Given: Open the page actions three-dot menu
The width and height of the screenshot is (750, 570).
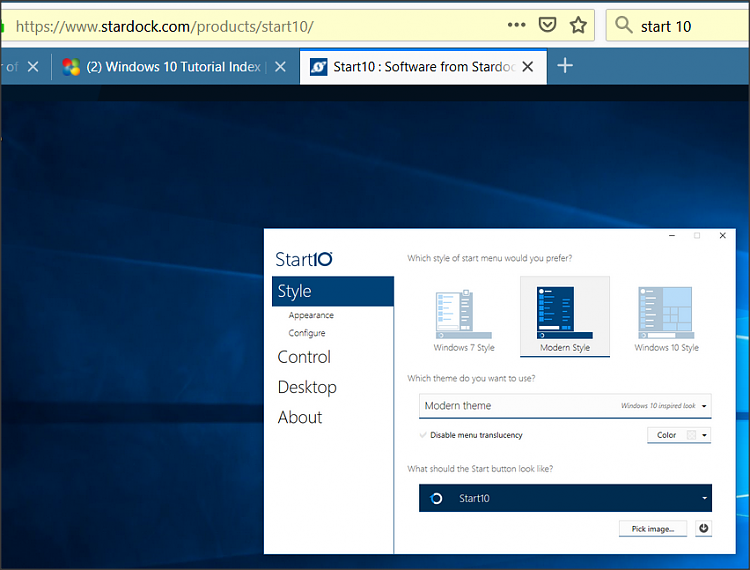Looking at the screenshot, I should (x=517, y=25).
